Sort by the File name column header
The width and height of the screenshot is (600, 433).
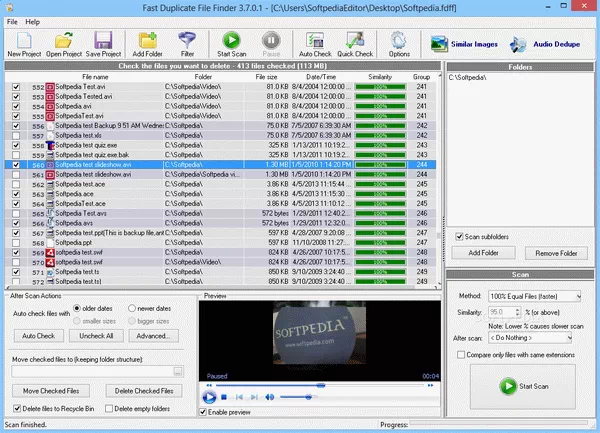pyautogui.click(x=95, y=77)
